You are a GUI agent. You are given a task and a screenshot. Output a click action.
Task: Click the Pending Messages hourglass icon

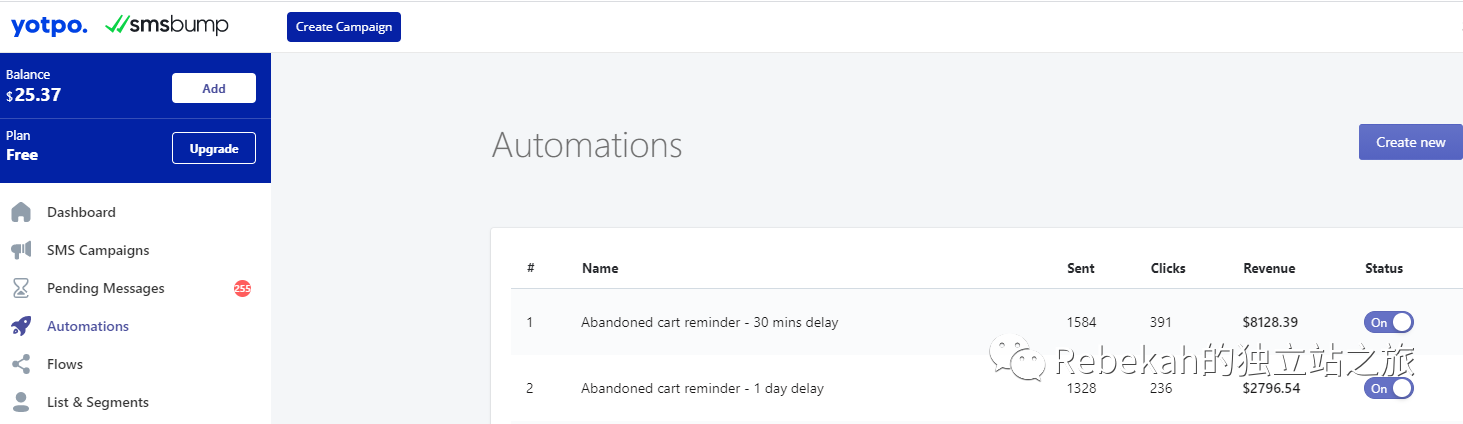point(20,288)
